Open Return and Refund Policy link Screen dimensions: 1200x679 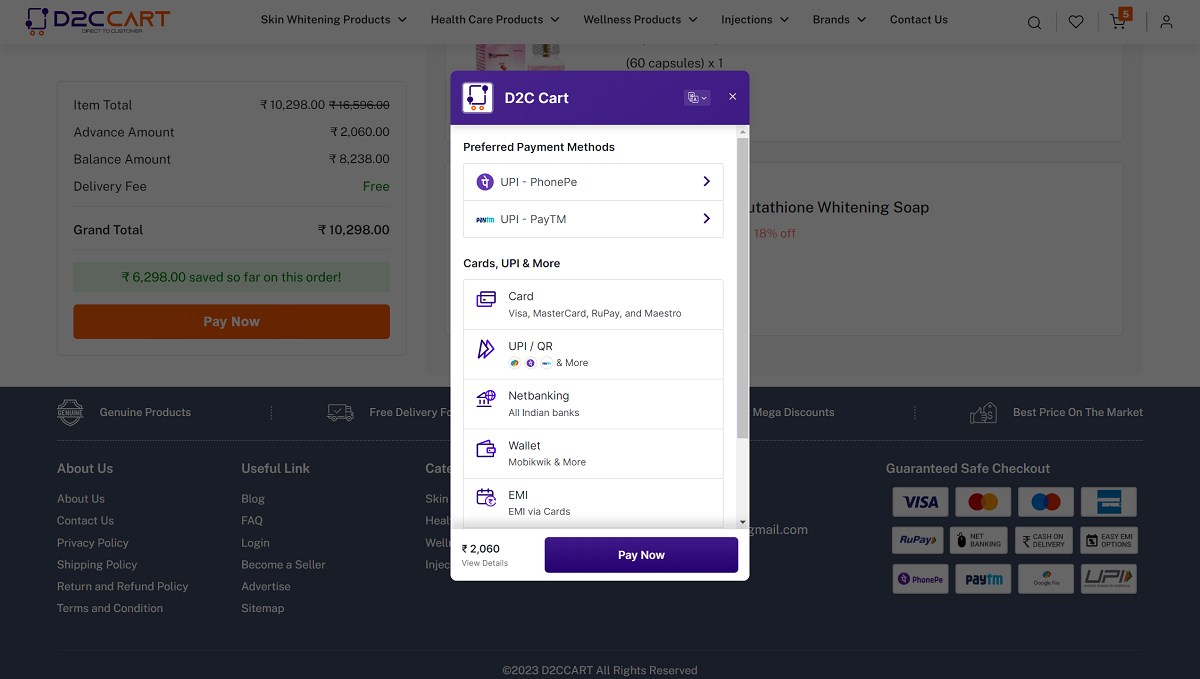[122, 587]
